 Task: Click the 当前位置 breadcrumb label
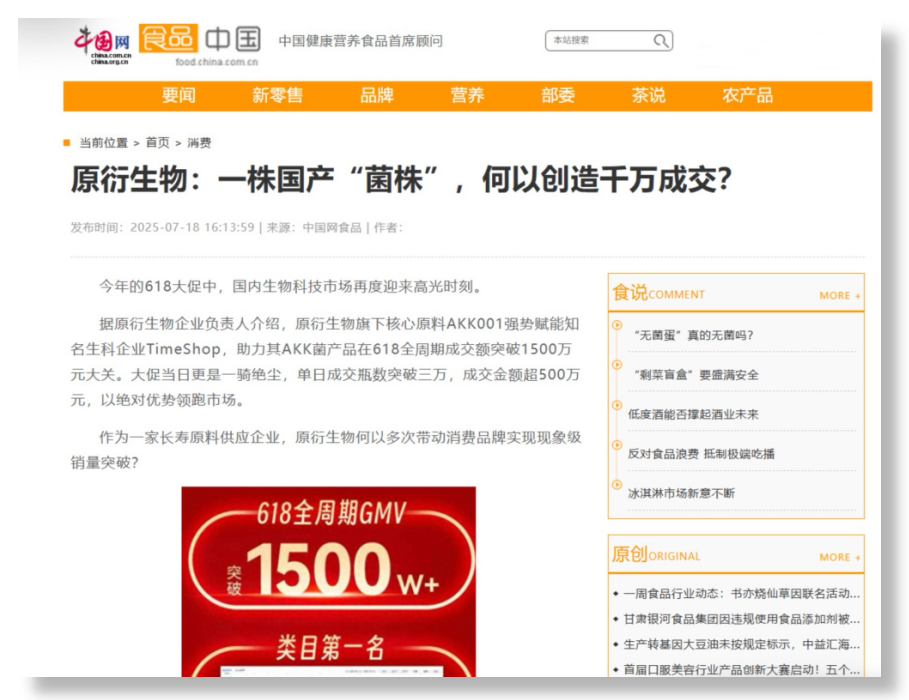103,143
